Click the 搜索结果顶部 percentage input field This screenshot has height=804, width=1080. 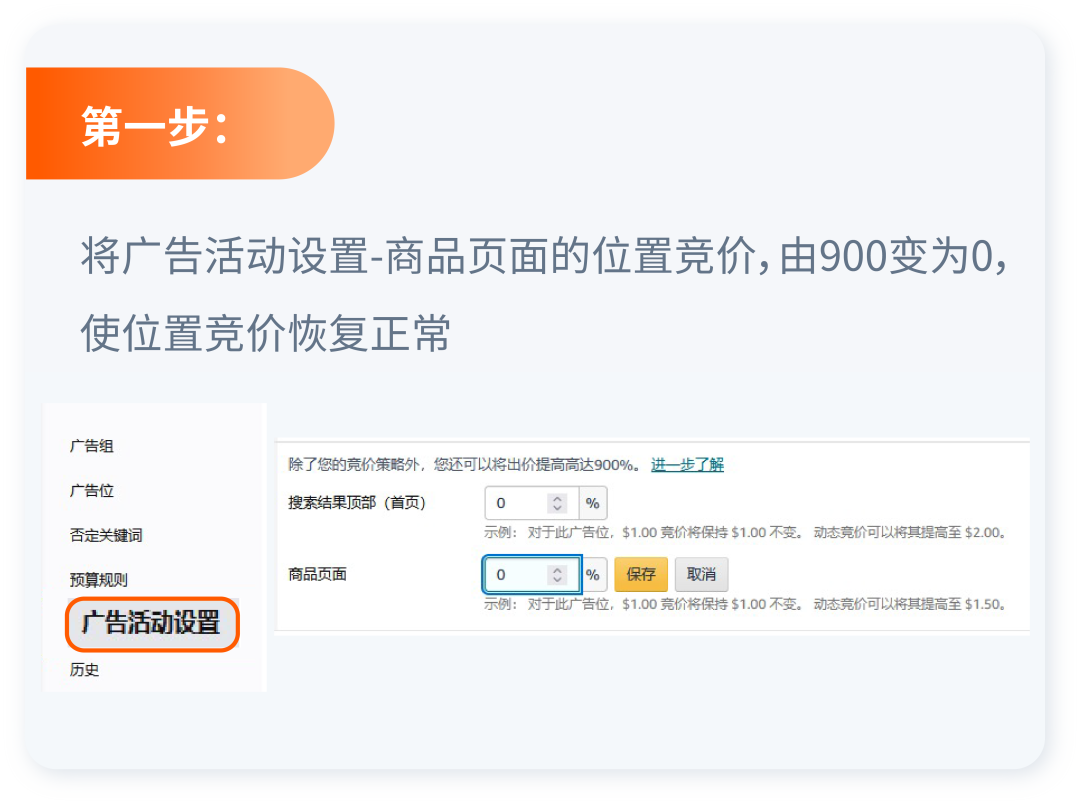click(x=530, y=503)
